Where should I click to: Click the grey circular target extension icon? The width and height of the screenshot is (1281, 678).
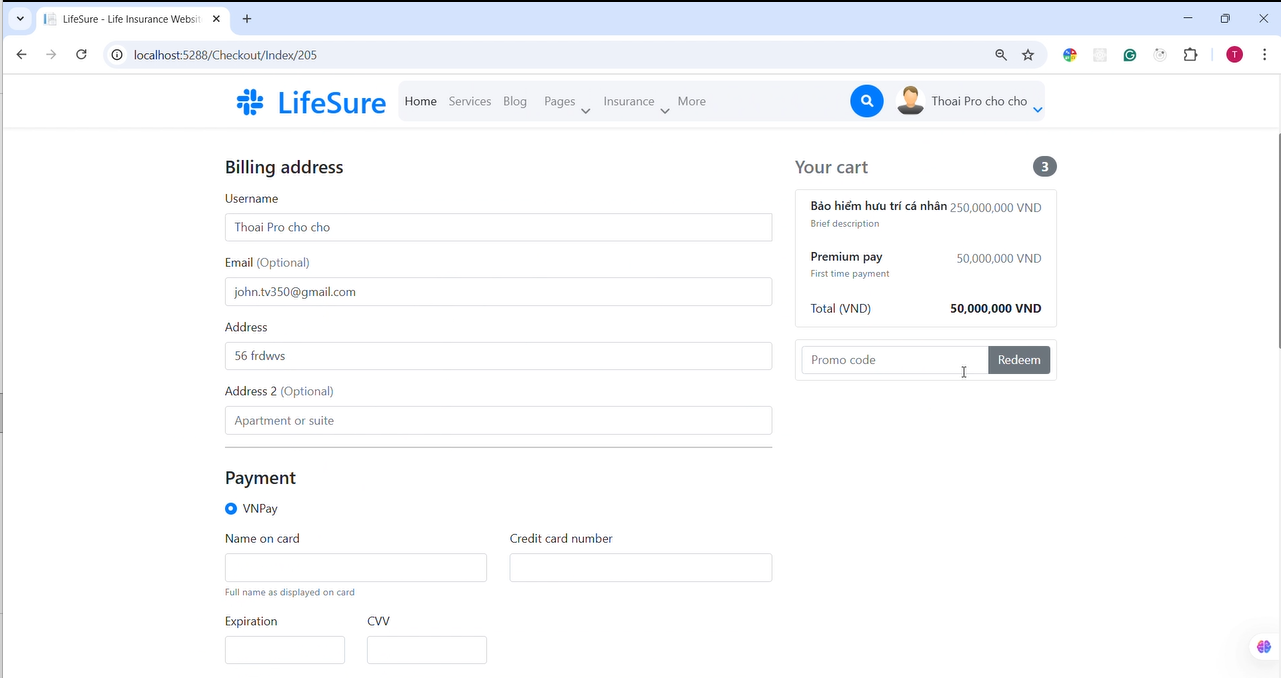(1160, 55)
